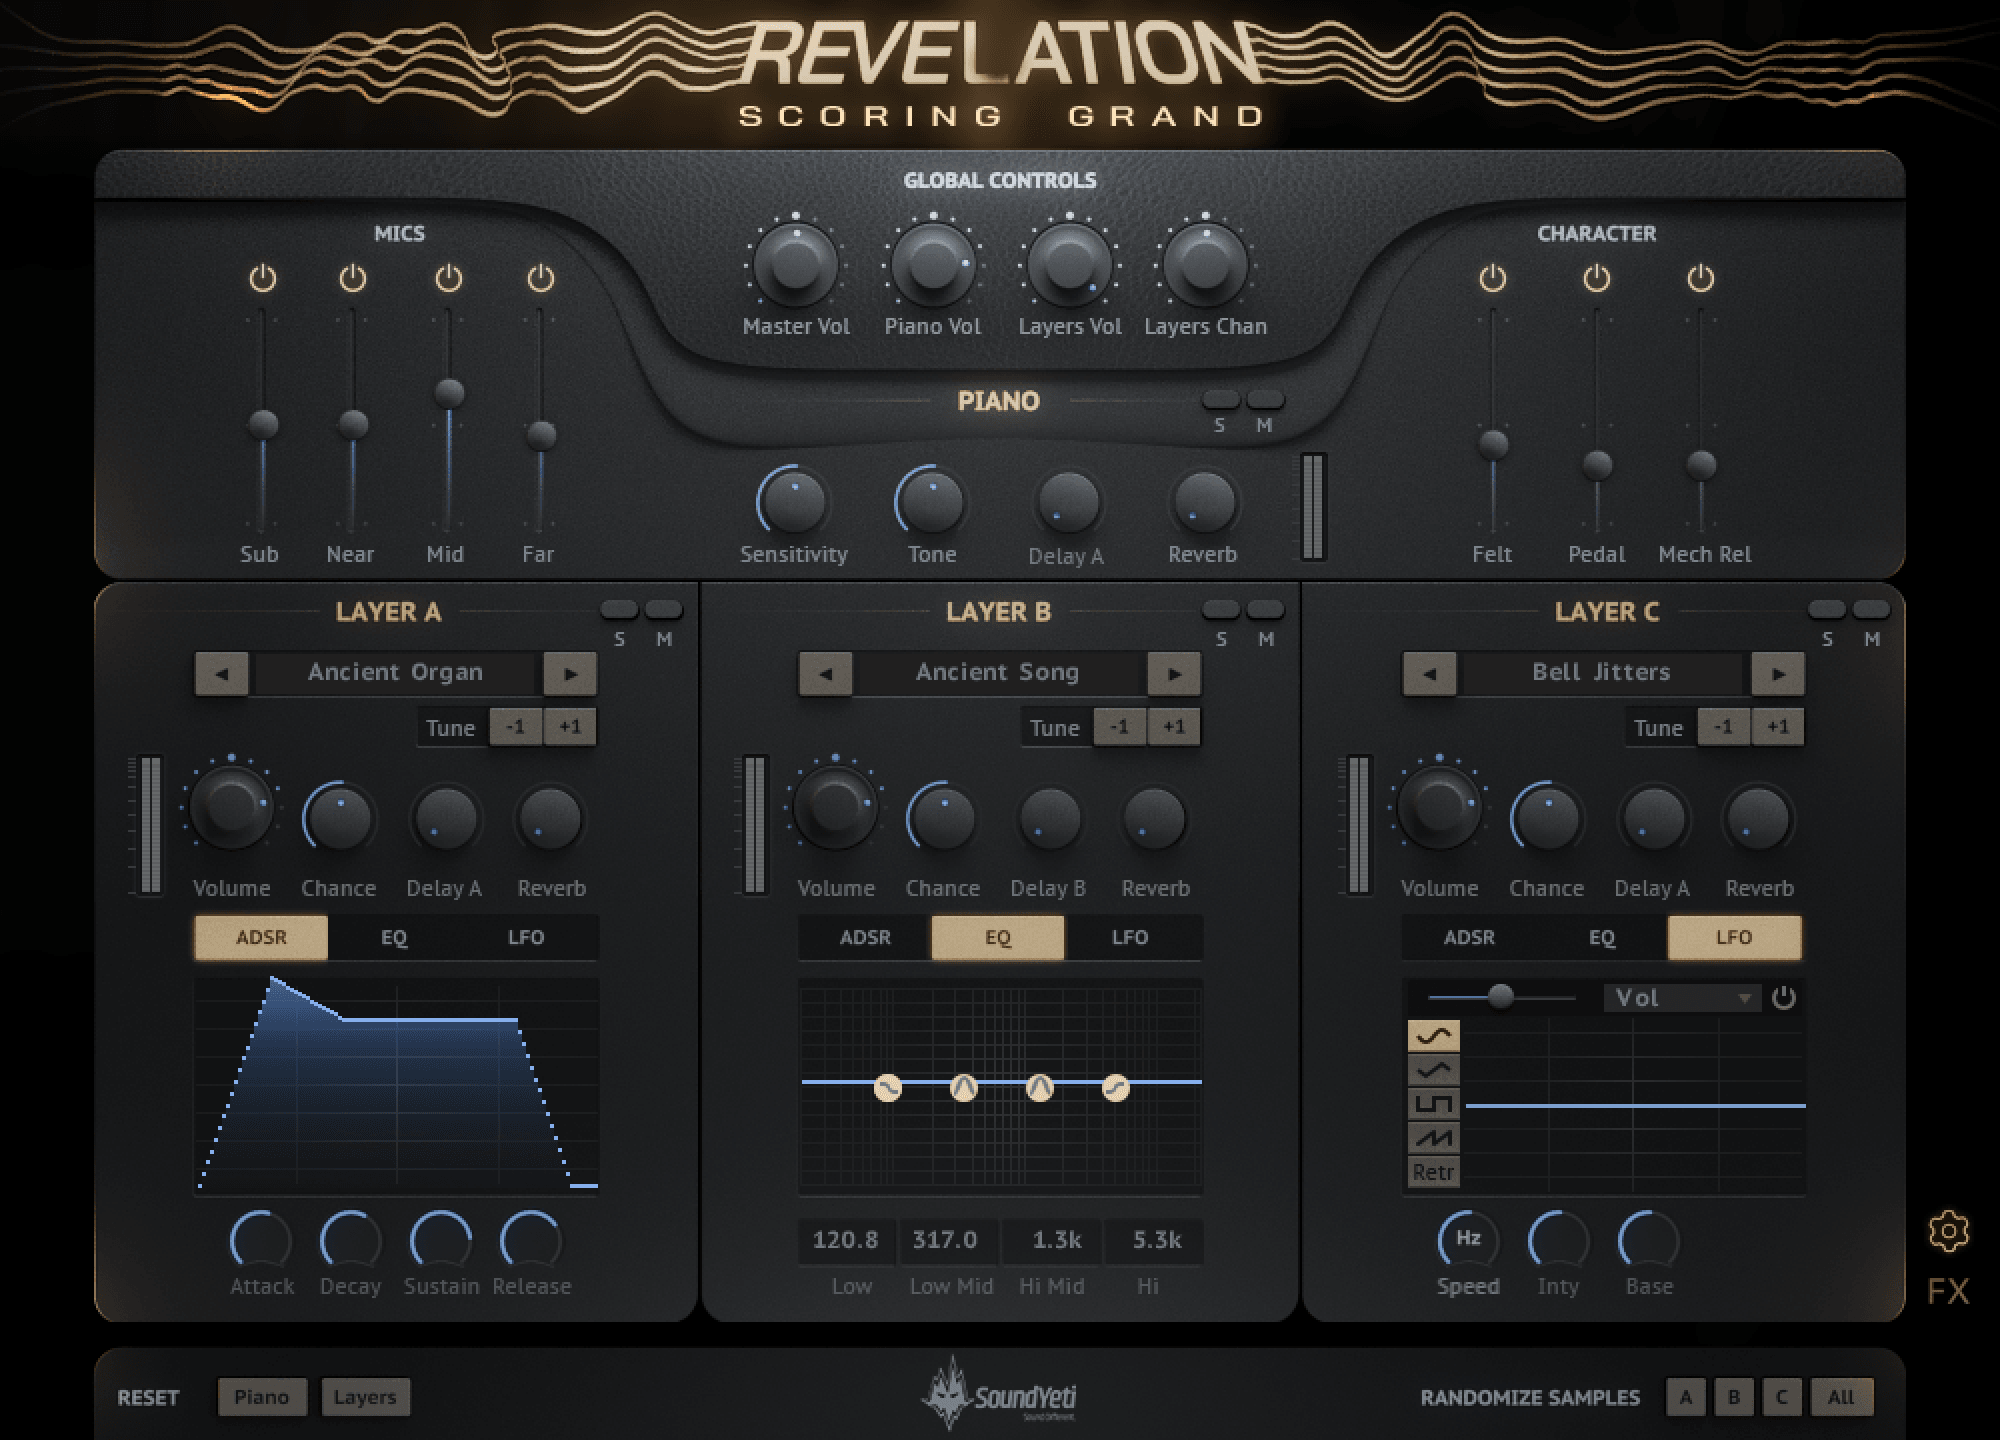Mute the Piano section
2000x1440 pixels.
point(1265,400)
